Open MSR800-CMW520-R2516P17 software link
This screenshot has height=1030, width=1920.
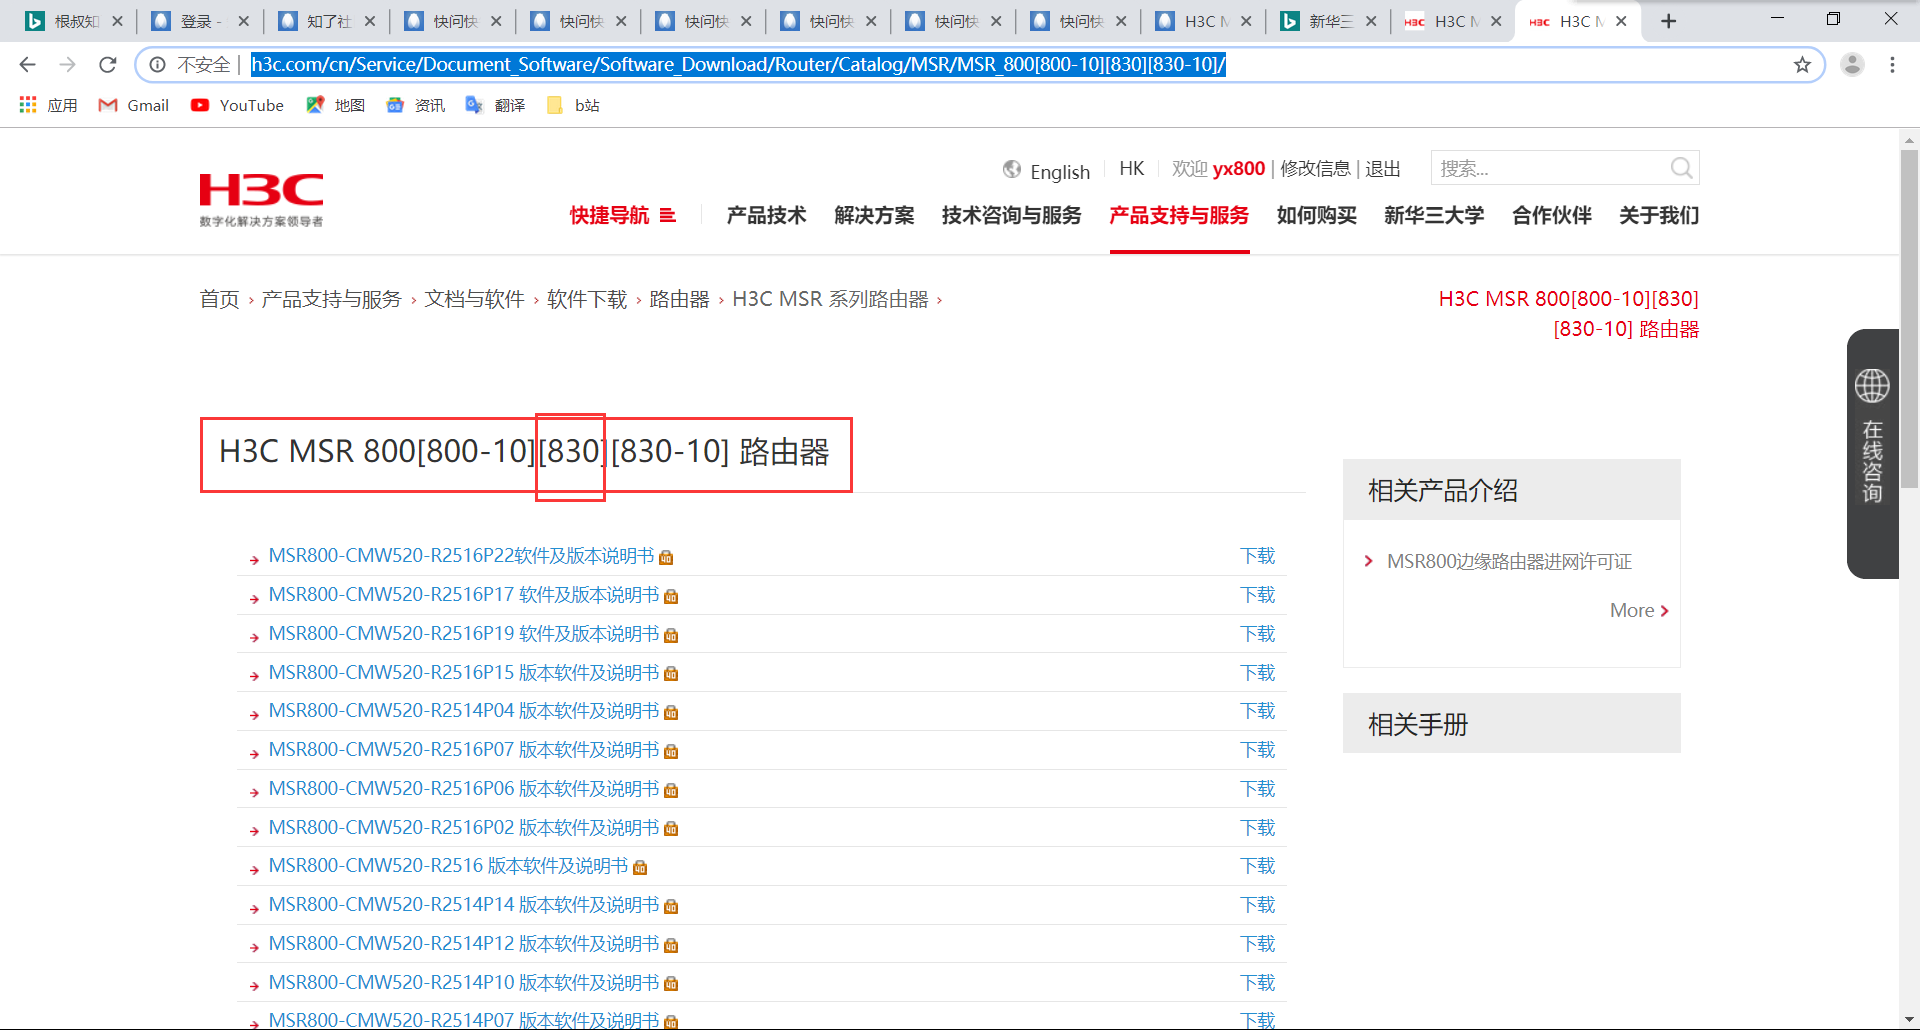point(464,595)
